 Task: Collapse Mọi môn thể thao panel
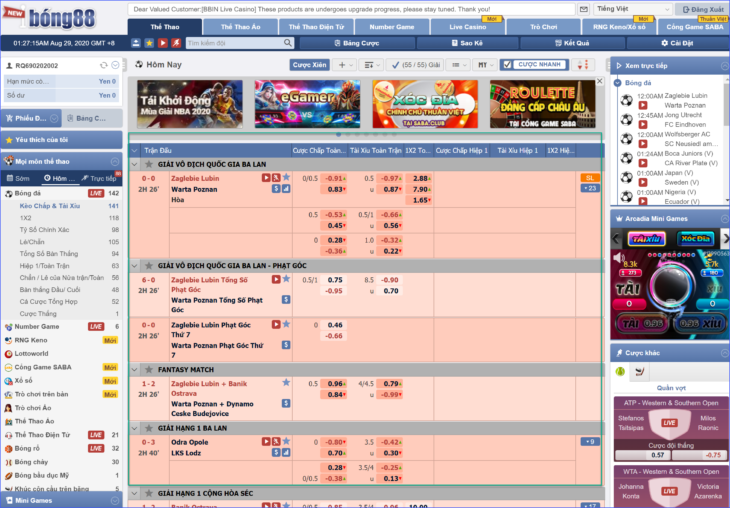coord(115,162)
